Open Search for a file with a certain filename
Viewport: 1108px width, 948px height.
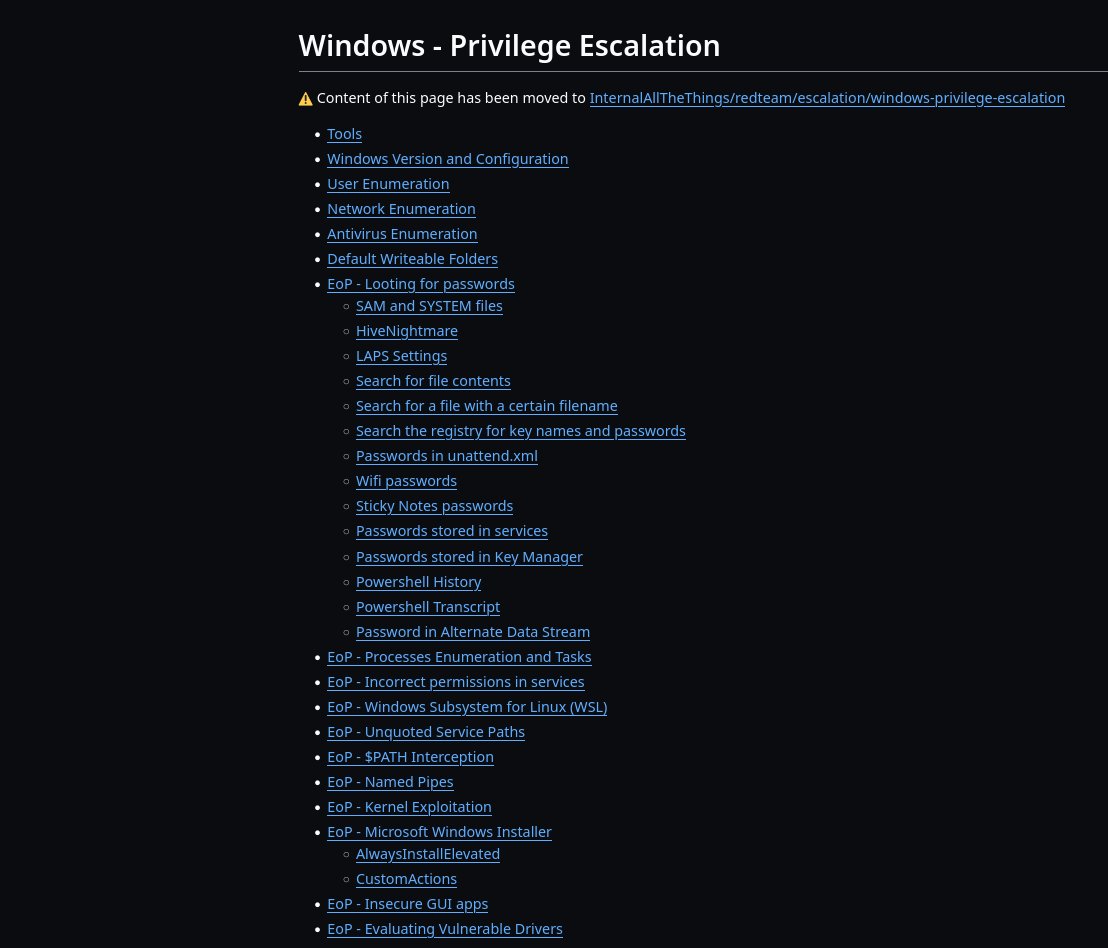[486, 406]
